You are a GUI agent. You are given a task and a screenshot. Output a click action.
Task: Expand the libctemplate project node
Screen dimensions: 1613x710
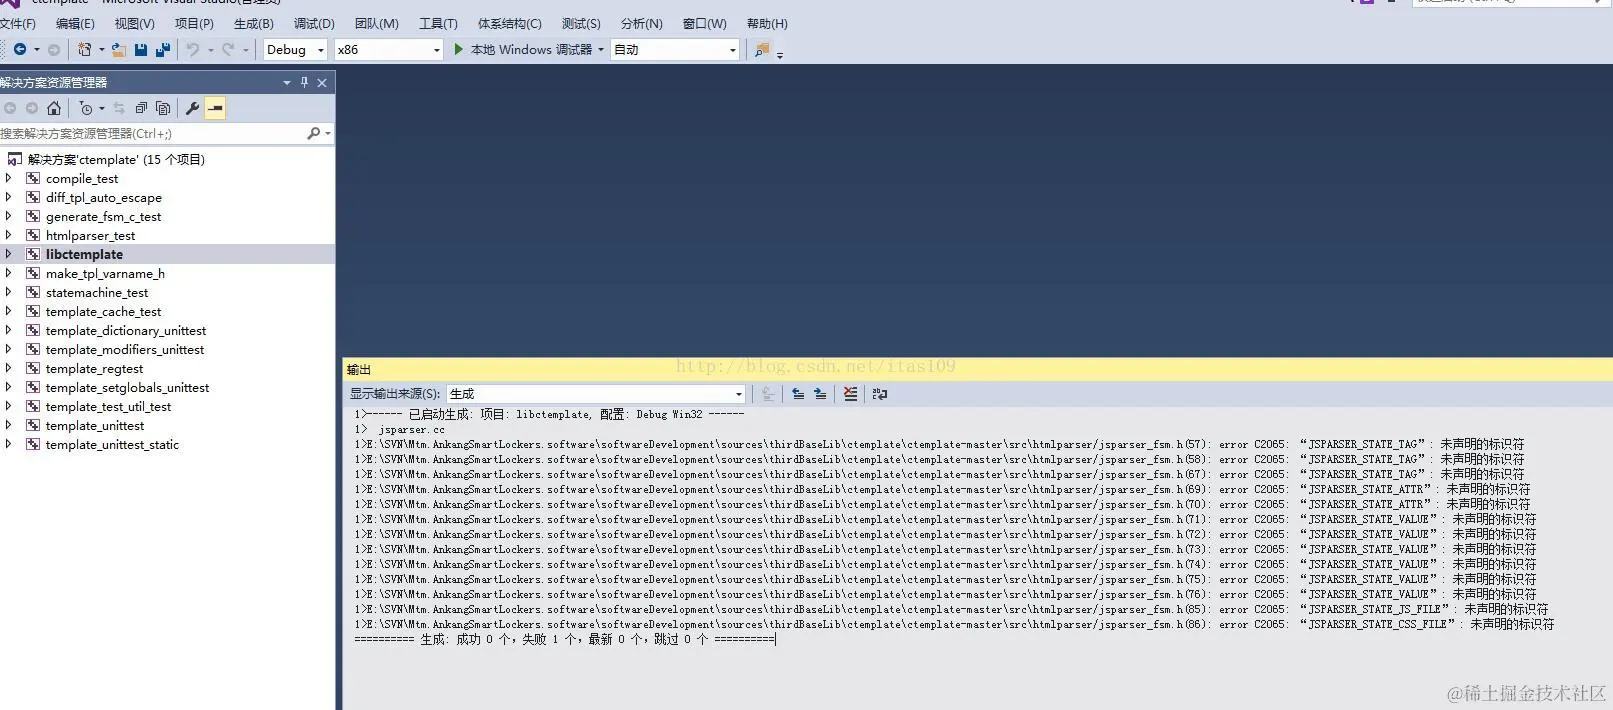[x=9, y=254]
